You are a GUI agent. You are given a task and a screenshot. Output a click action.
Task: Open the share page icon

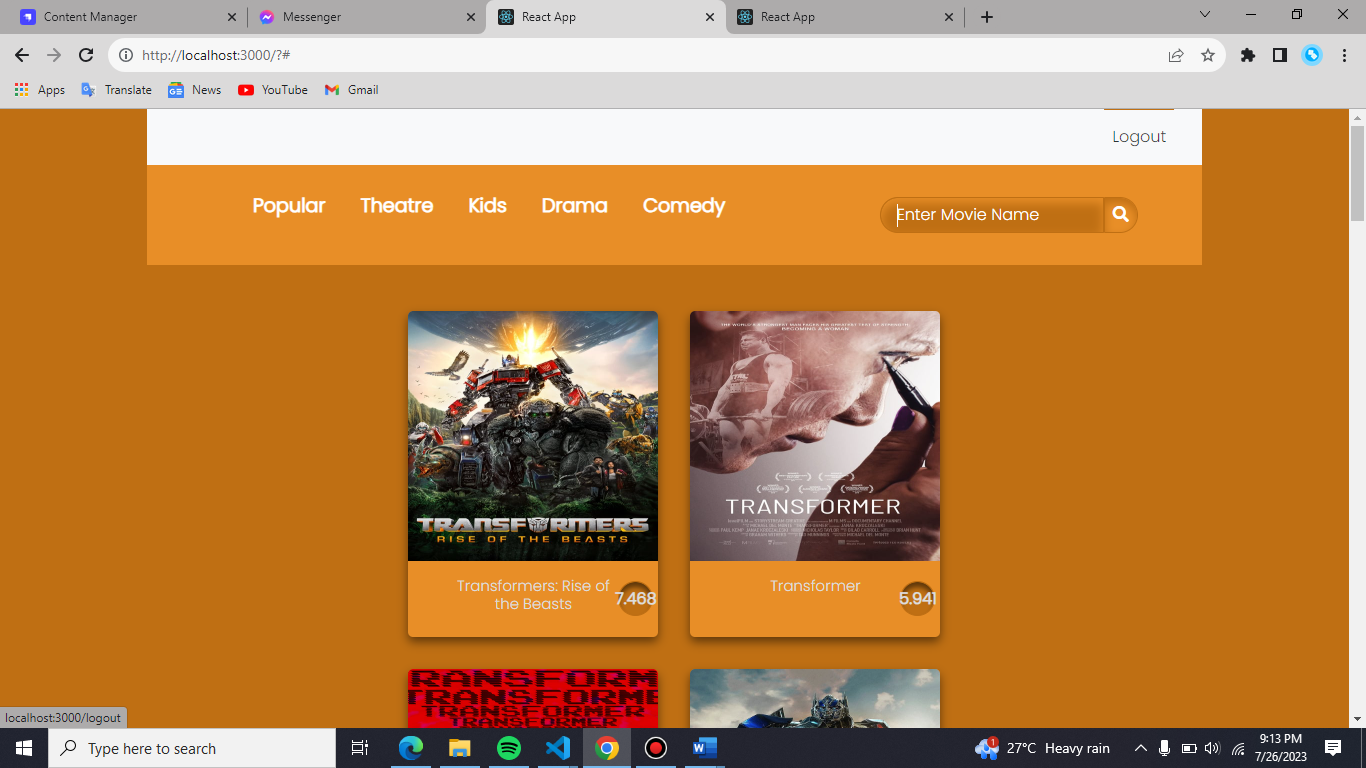point(1176,55)
